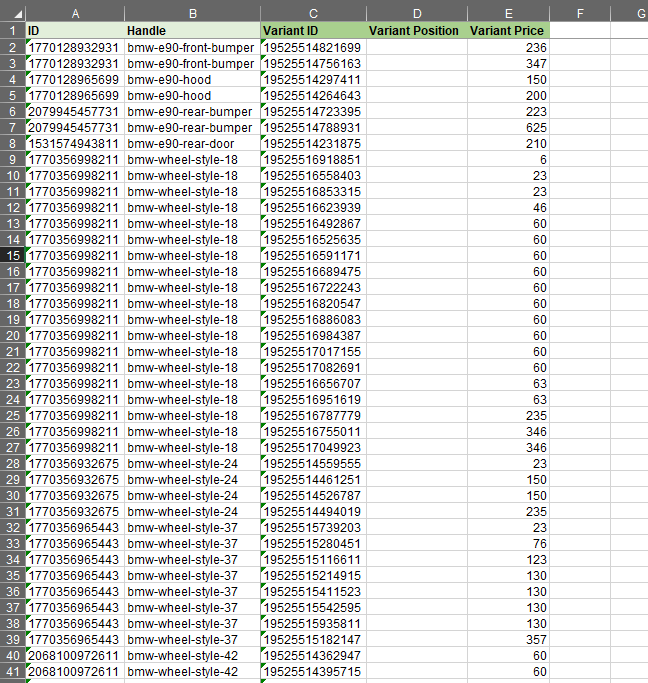The height and width of the screenshot is (683, 648).
Task: Select handle cell in row 4
Action: point(192,80)
